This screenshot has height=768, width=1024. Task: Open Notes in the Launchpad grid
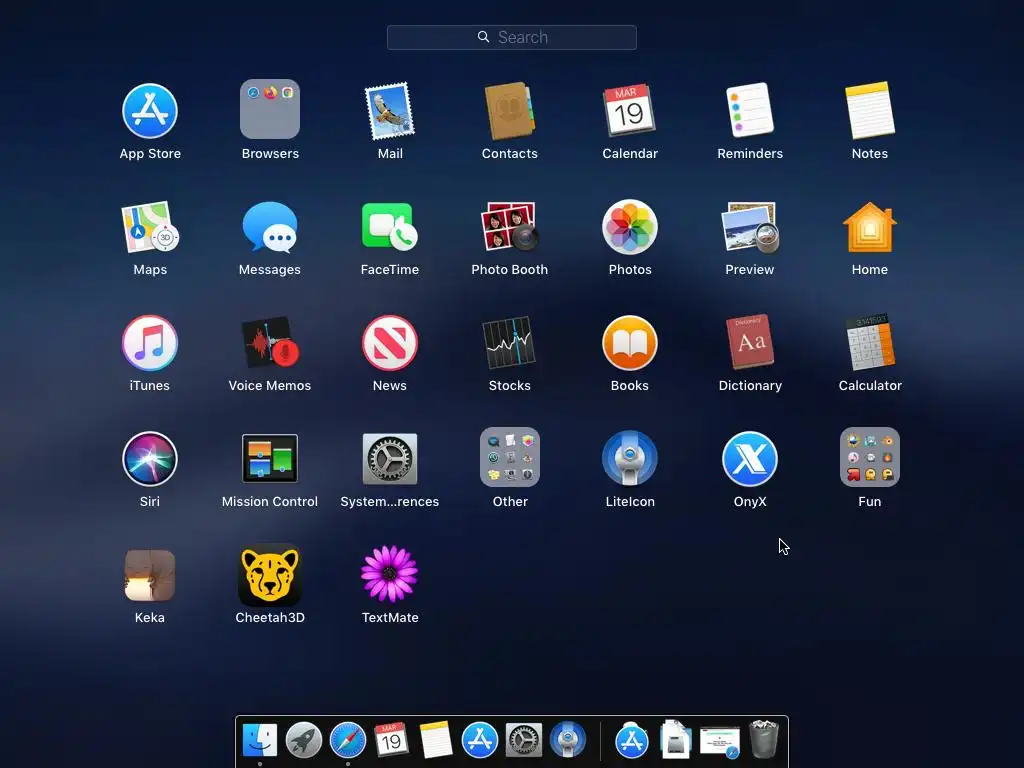[x=870, y=110]
